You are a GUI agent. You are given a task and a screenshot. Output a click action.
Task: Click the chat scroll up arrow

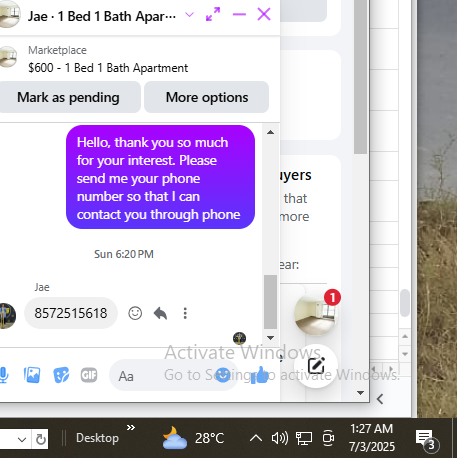pyautogui.click(x=271, y=132)
